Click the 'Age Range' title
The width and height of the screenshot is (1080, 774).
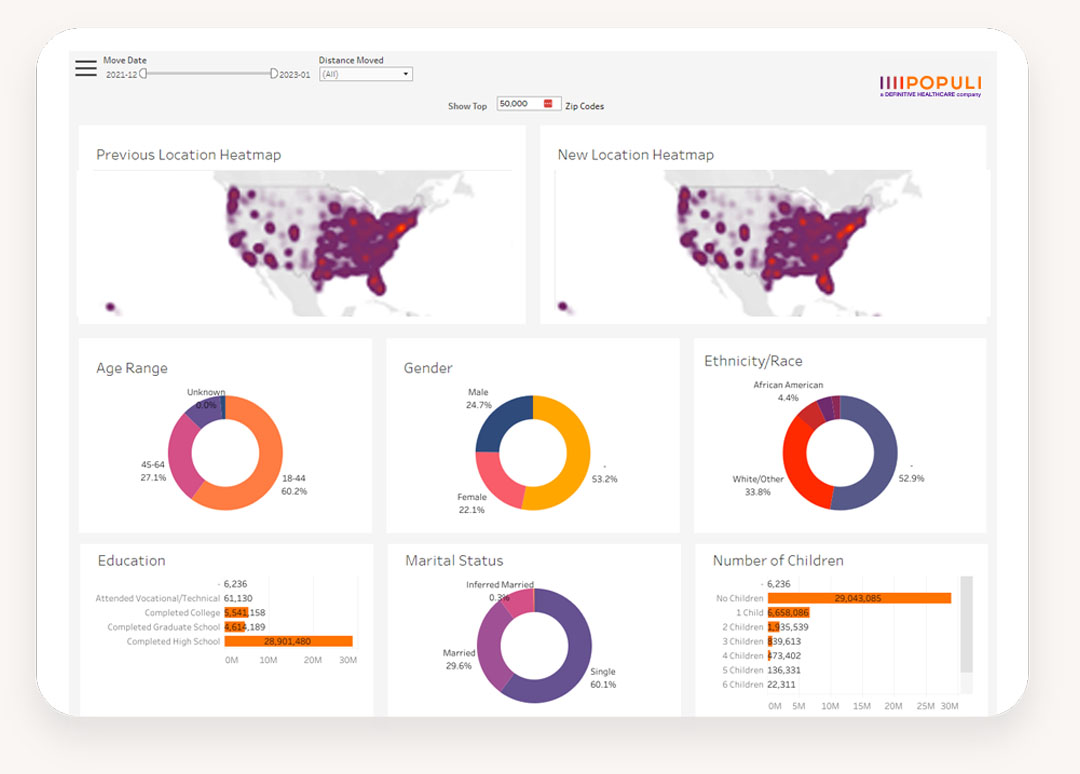pos(132,368)
